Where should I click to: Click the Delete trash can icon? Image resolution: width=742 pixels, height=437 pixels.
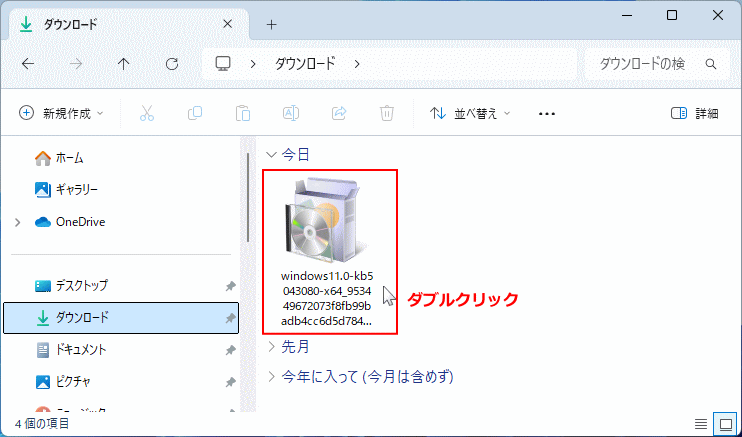pyautogui.click(x=386, y=113)
